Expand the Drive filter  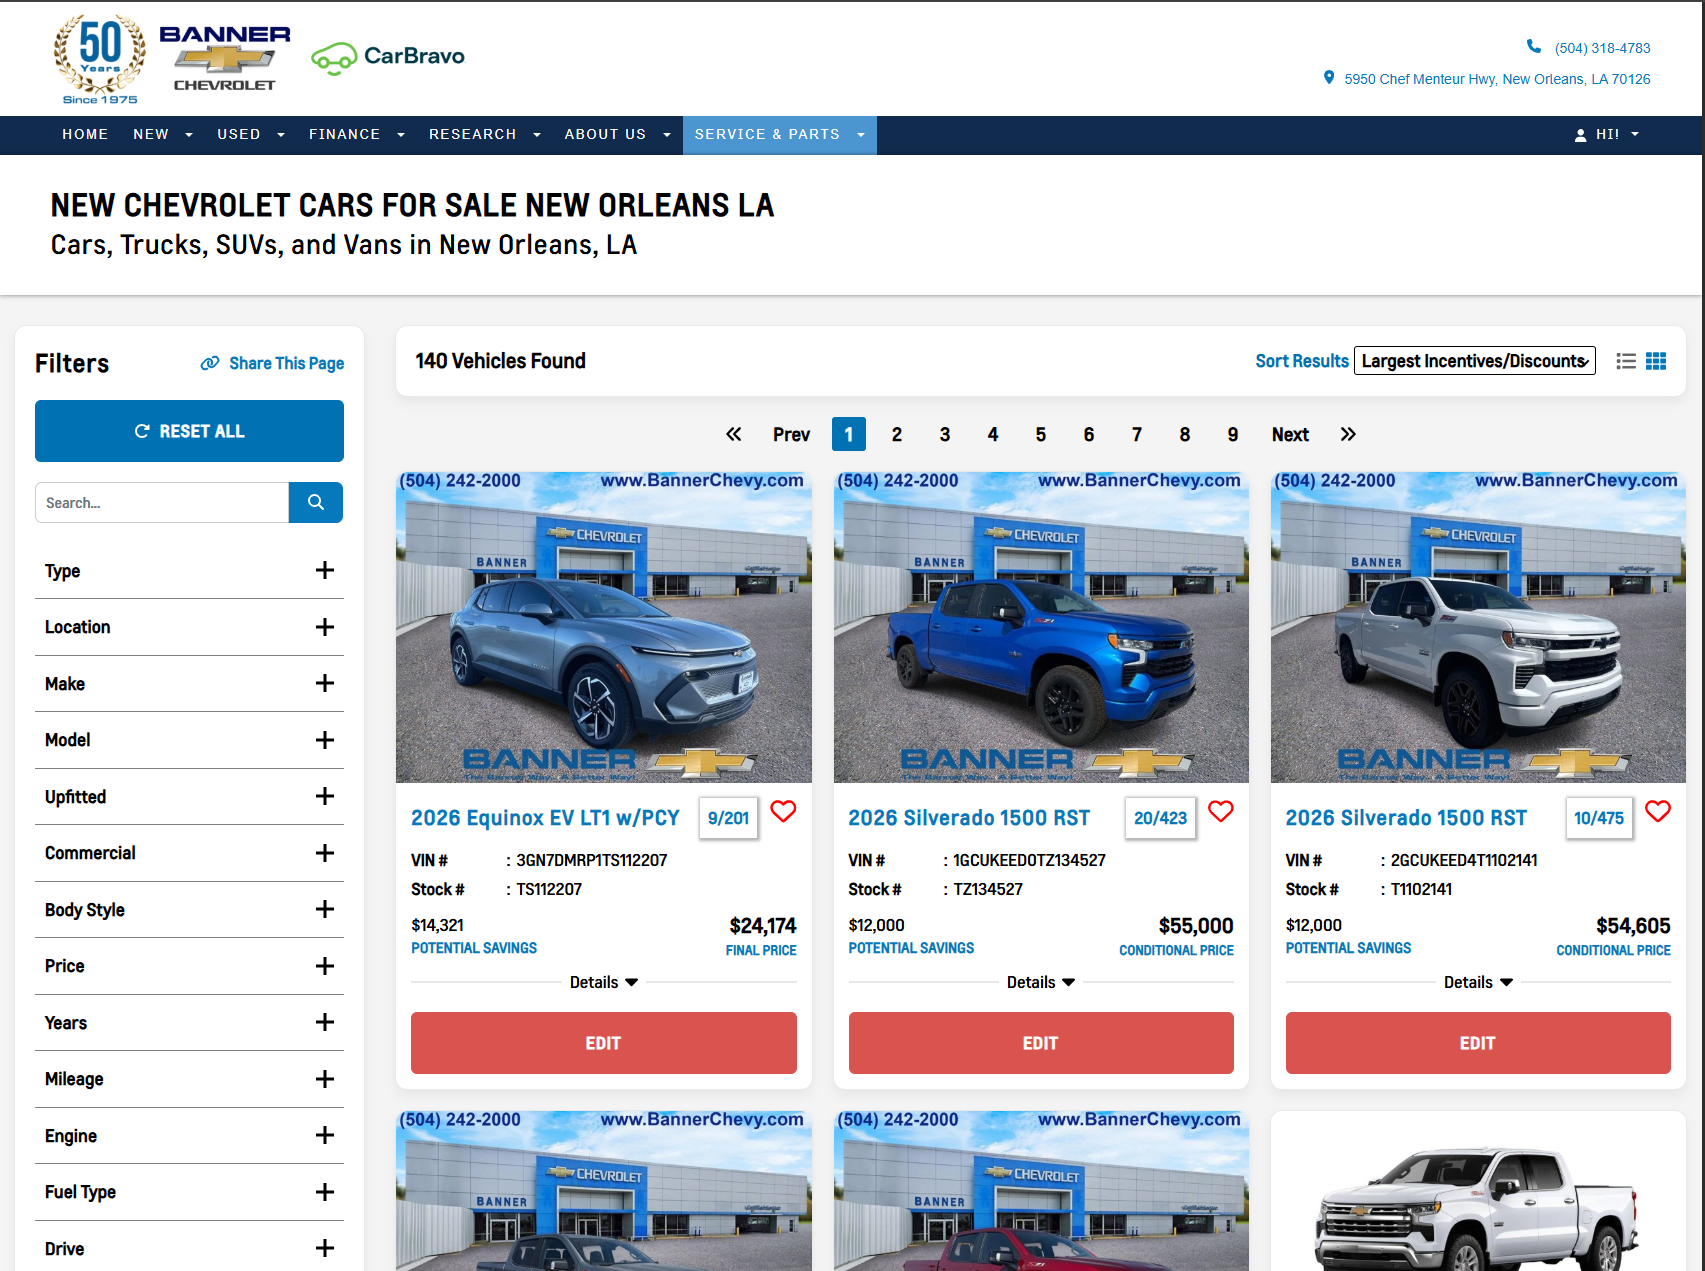pyautogui.click(x=189, y=1248)
